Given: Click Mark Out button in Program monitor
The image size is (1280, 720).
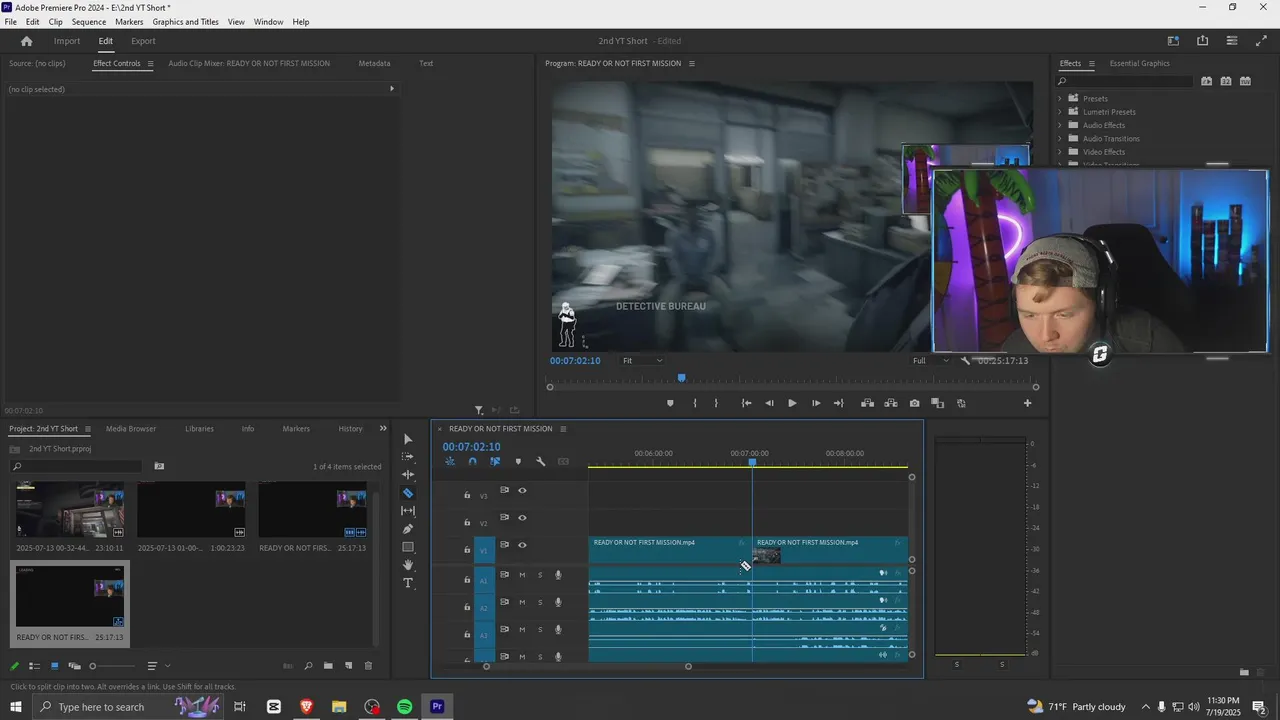Looking at the screenshot, I should pyautogui.click(x=716, y=403).
